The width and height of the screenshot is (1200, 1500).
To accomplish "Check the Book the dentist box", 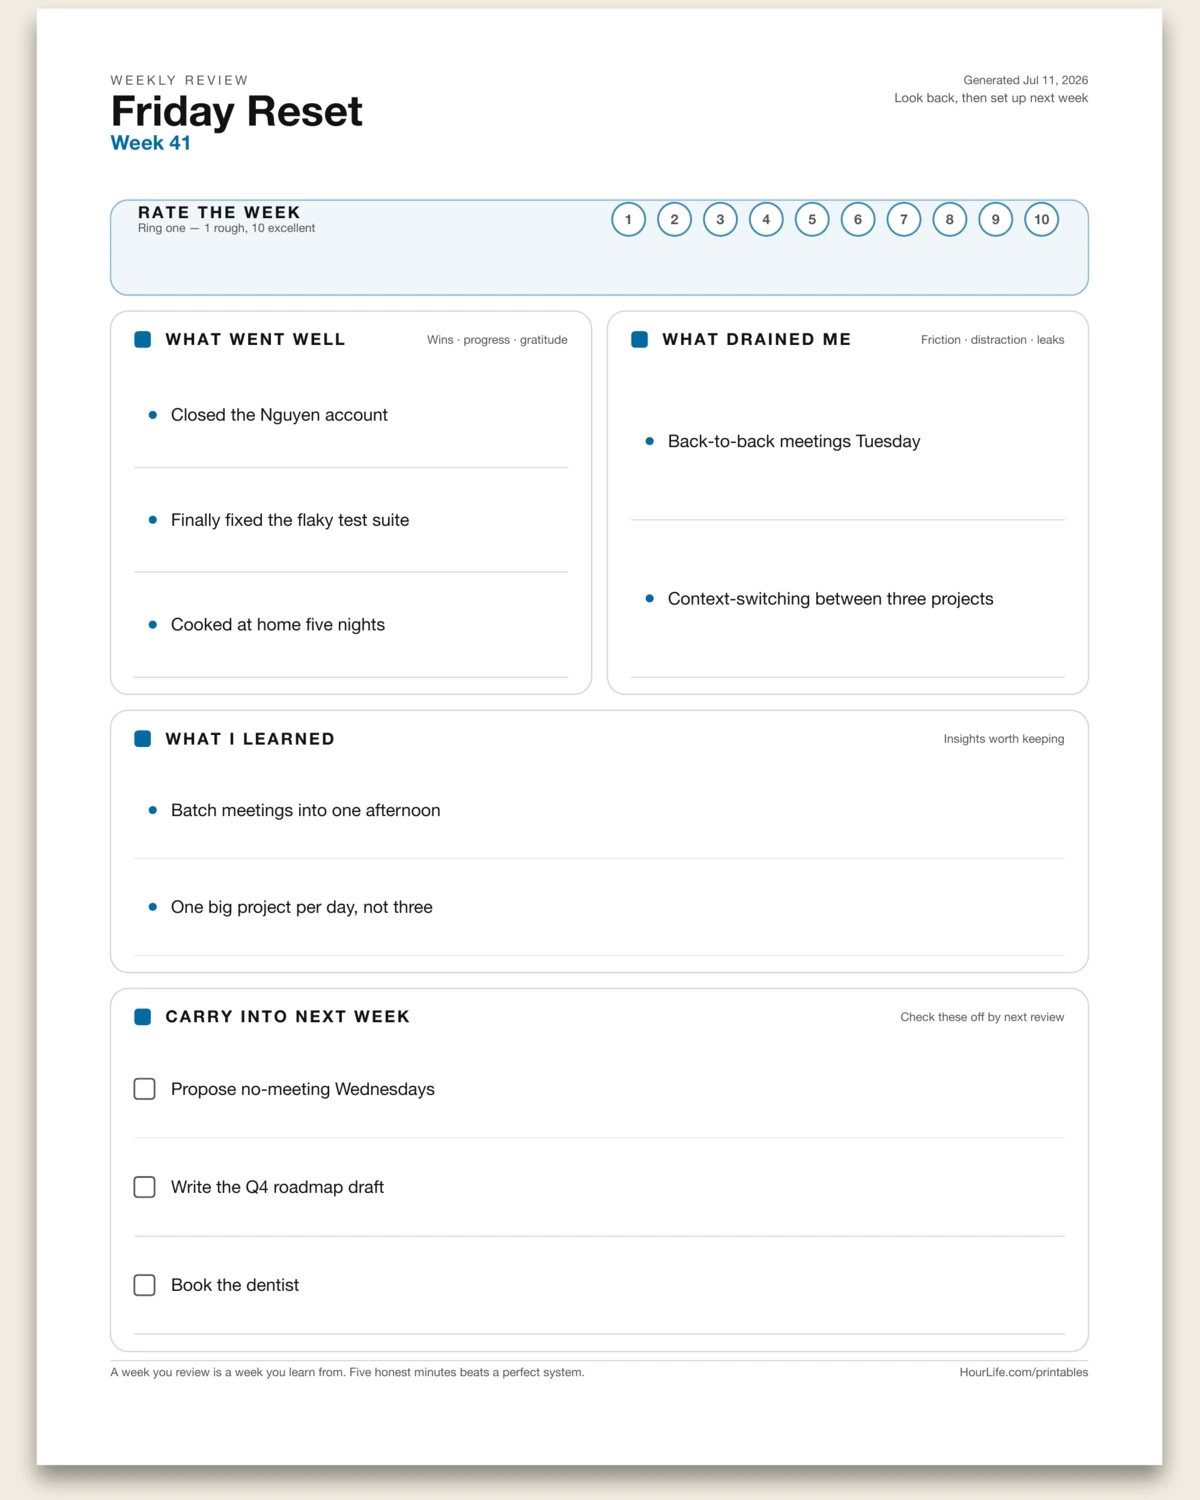I will (x=145, y=1285).
